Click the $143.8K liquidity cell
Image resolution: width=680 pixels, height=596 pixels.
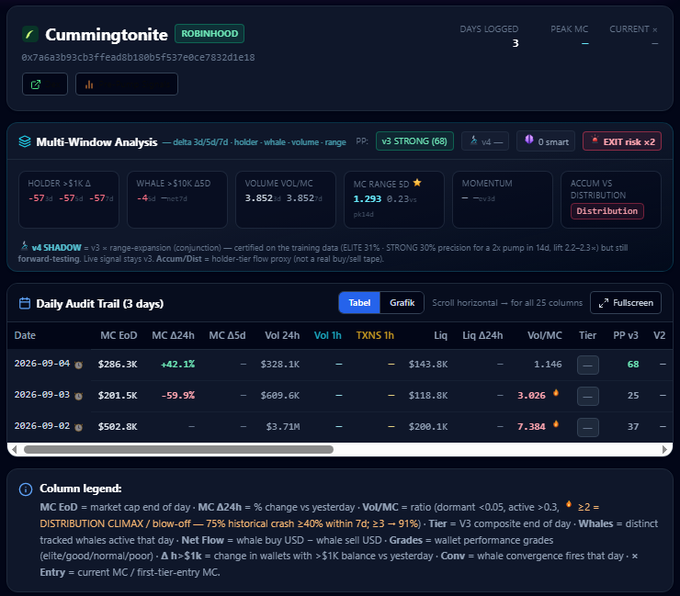point(428,364)
